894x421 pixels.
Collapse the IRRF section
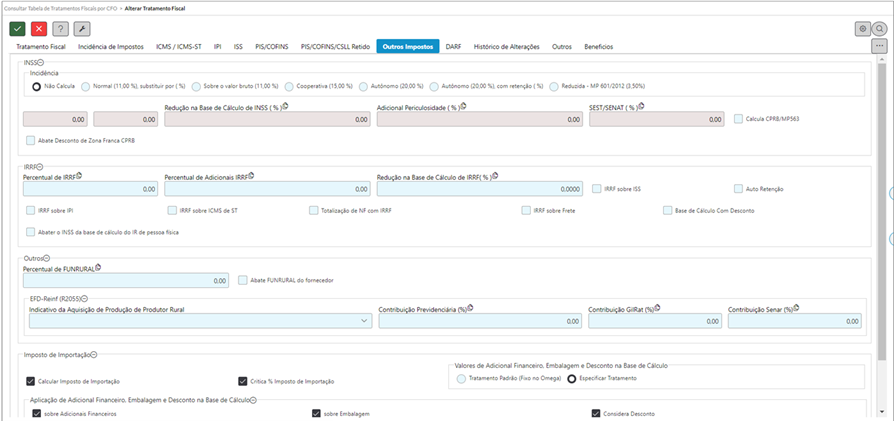click(x=42, y=166)
